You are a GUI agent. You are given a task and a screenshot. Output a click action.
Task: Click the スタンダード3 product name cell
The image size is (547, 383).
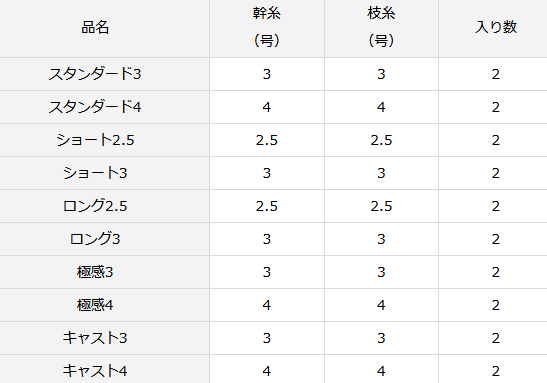click(x=95, y=74)
